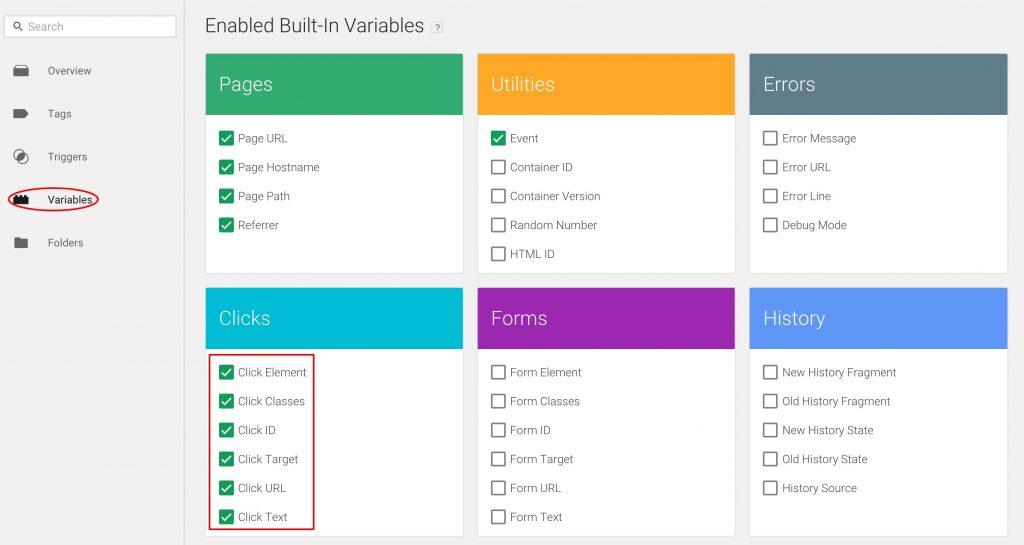The height and width of the screenshot is (545, 1024).
Task: Check the Form Element variable
Action: point(498,372)
